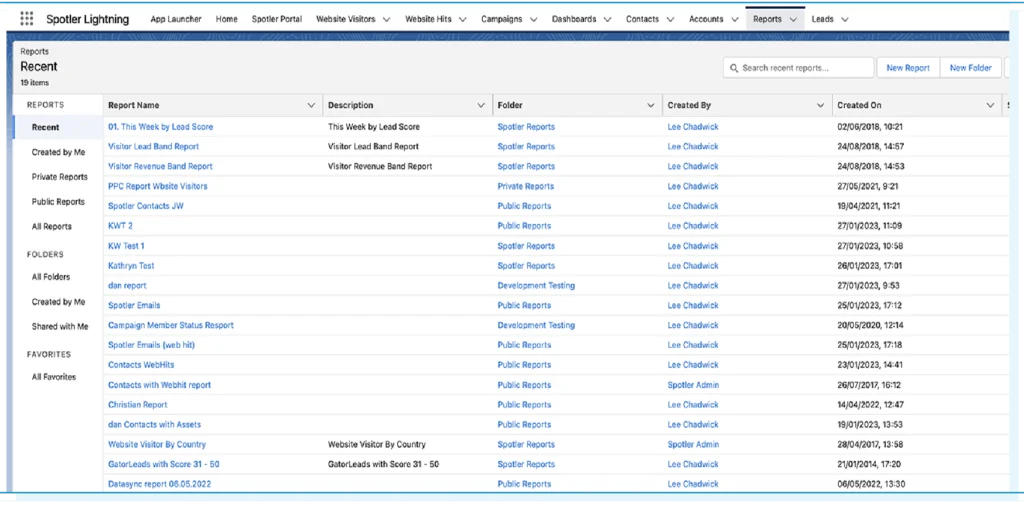1024x514 pixels.
Task: Select Created by Me under Reports
Action: pyautogui.click(x=58, y=152)
